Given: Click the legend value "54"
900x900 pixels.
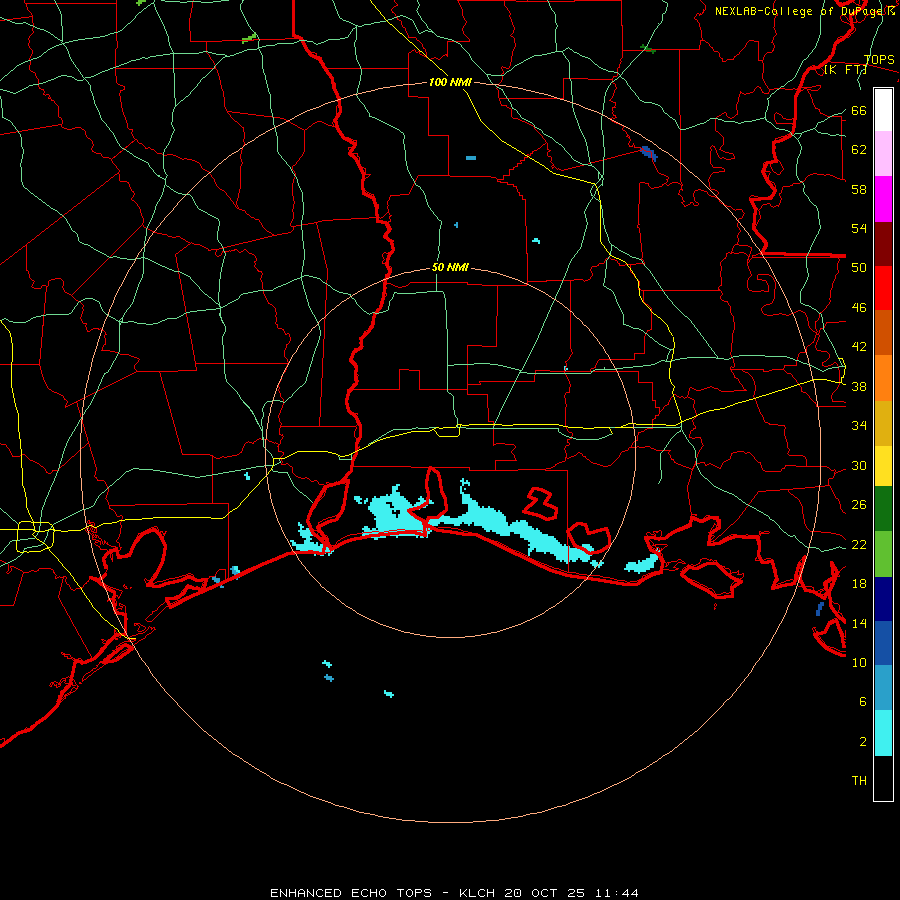Looking at the screenshot, I should pos(859,229).
